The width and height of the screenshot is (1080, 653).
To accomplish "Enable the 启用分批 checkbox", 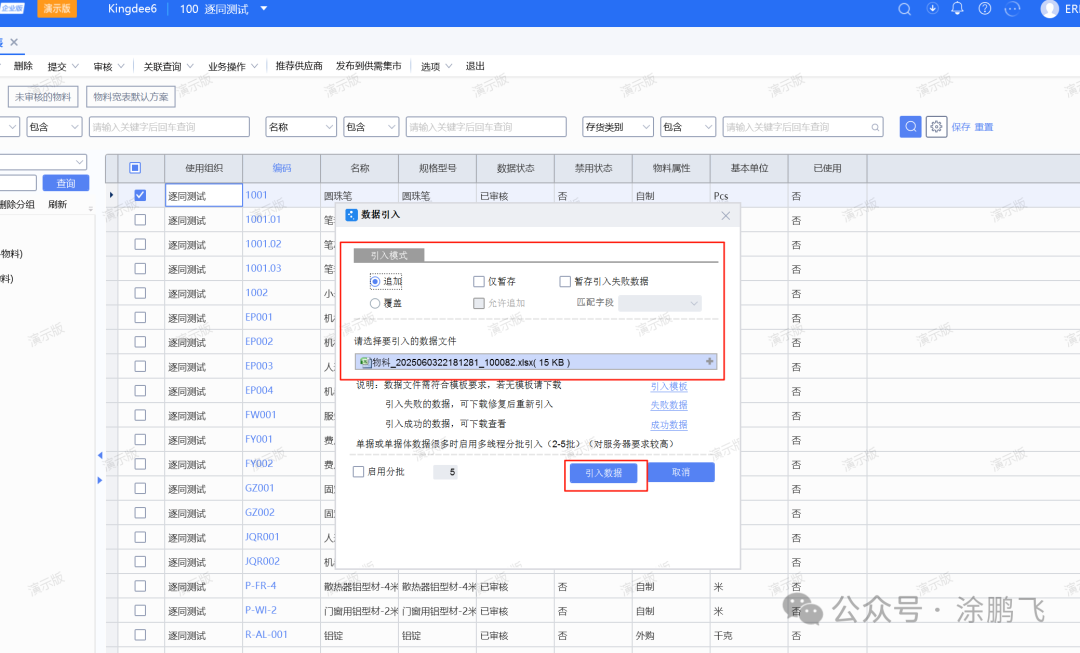I will click(359, 472).
